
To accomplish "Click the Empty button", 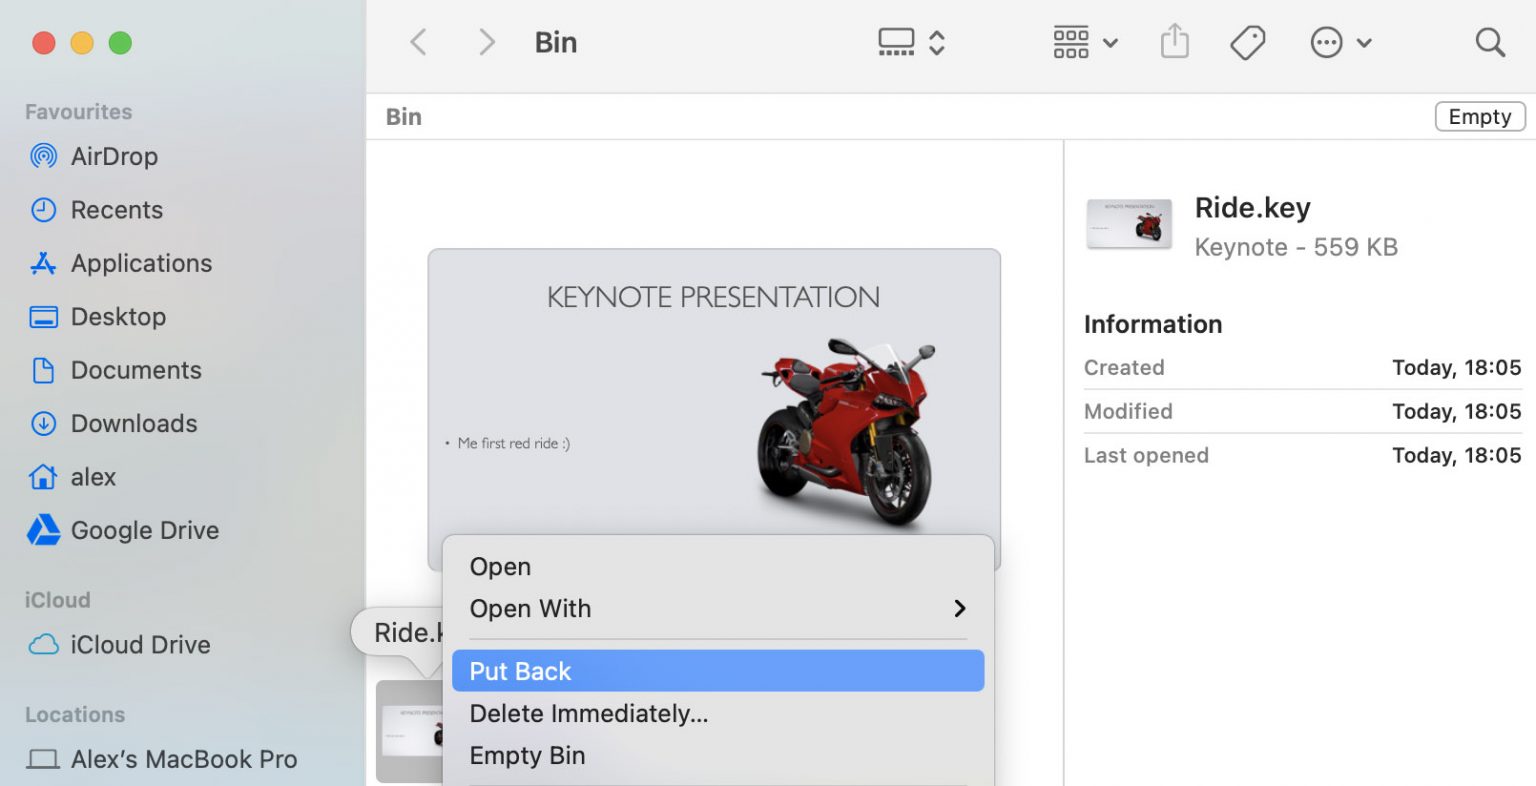I will click(x=1479, y=116).
